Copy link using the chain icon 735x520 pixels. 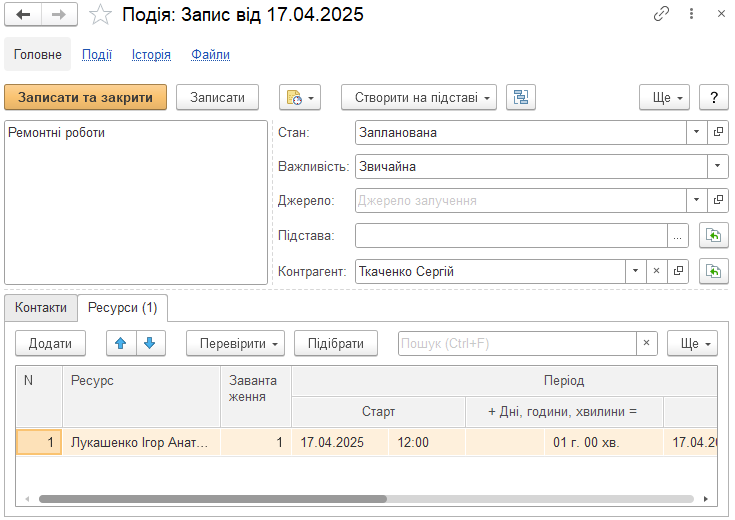661,14
